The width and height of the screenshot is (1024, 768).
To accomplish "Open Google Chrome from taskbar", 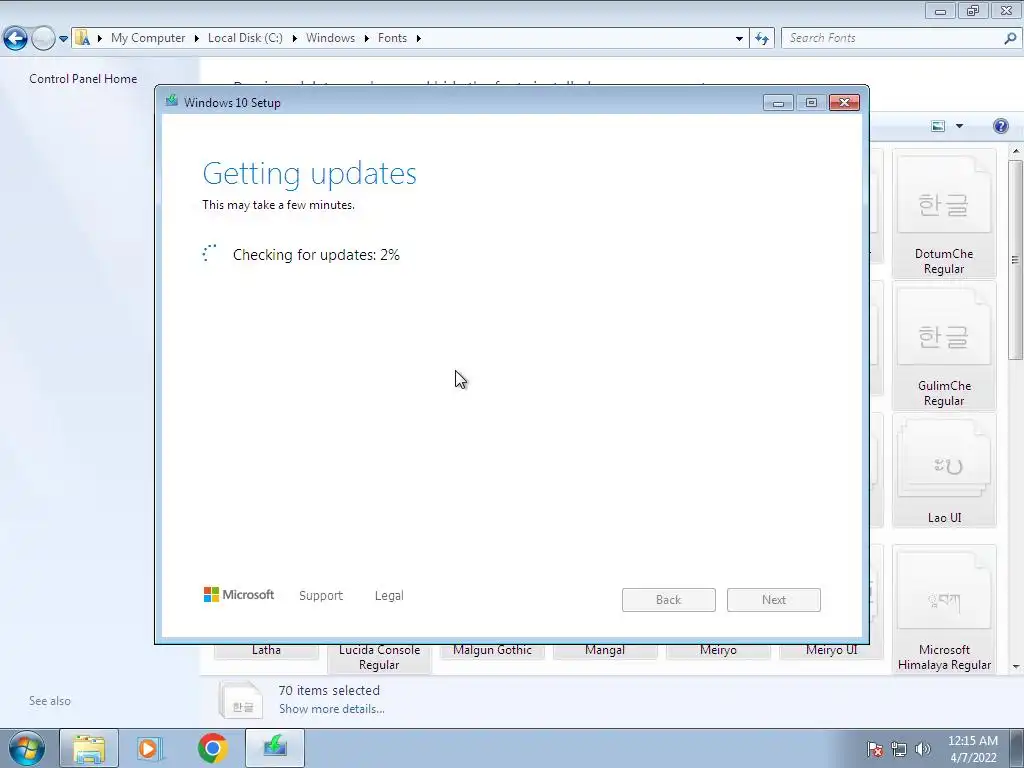I will point(212,748).
